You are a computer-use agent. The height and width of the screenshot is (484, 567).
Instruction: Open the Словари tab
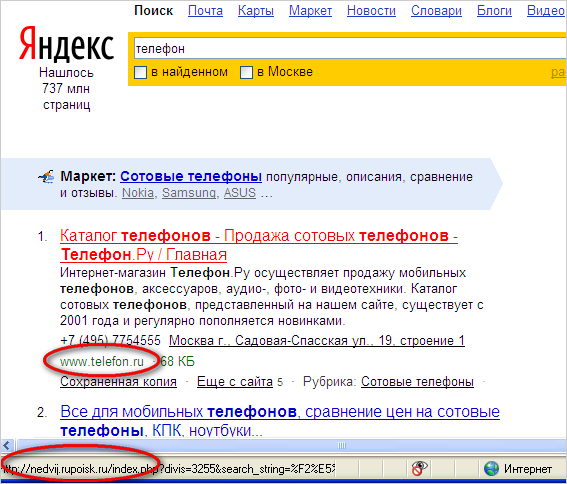[x=436, y=11]
